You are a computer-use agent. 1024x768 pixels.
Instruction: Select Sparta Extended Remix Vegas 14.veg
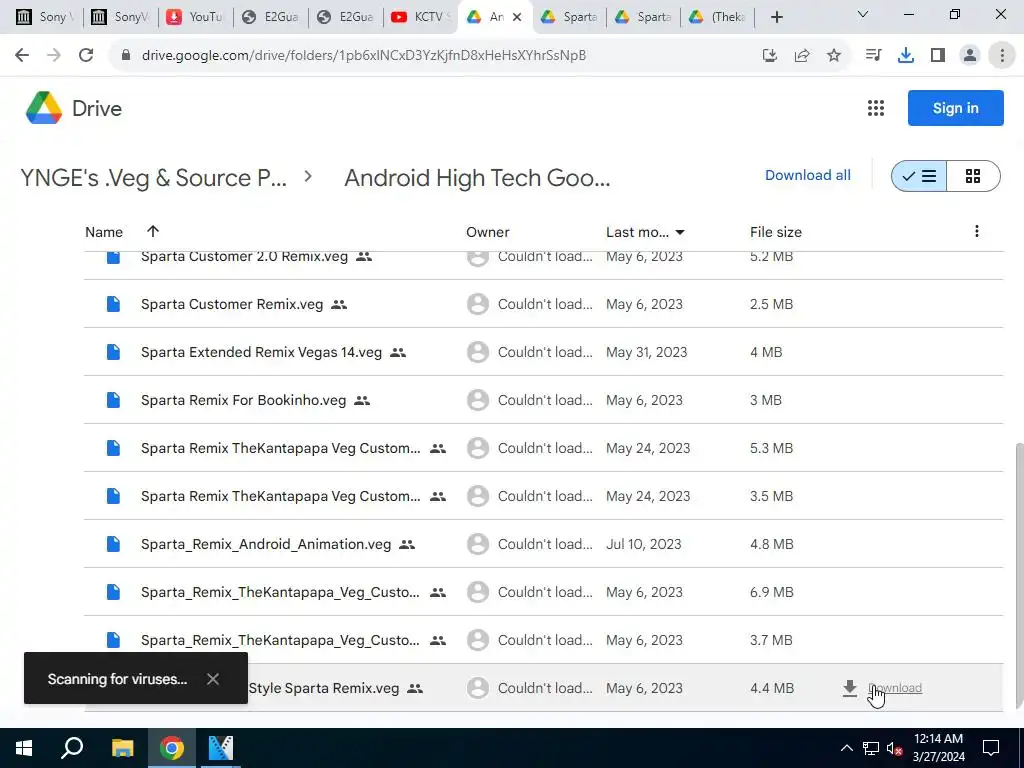point(543,352)
